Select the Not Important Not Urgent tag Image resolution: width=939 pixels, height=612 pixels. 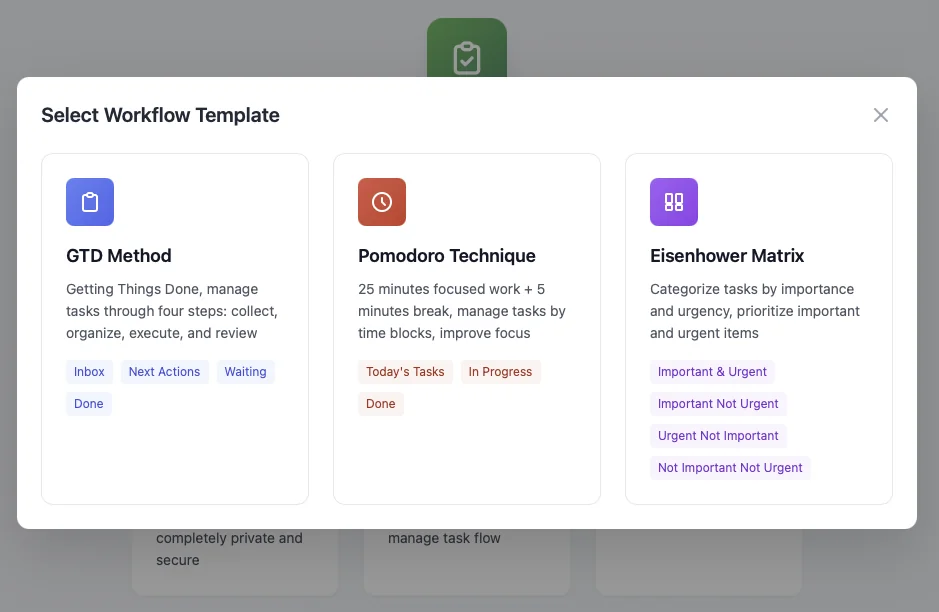pos(730,468)
